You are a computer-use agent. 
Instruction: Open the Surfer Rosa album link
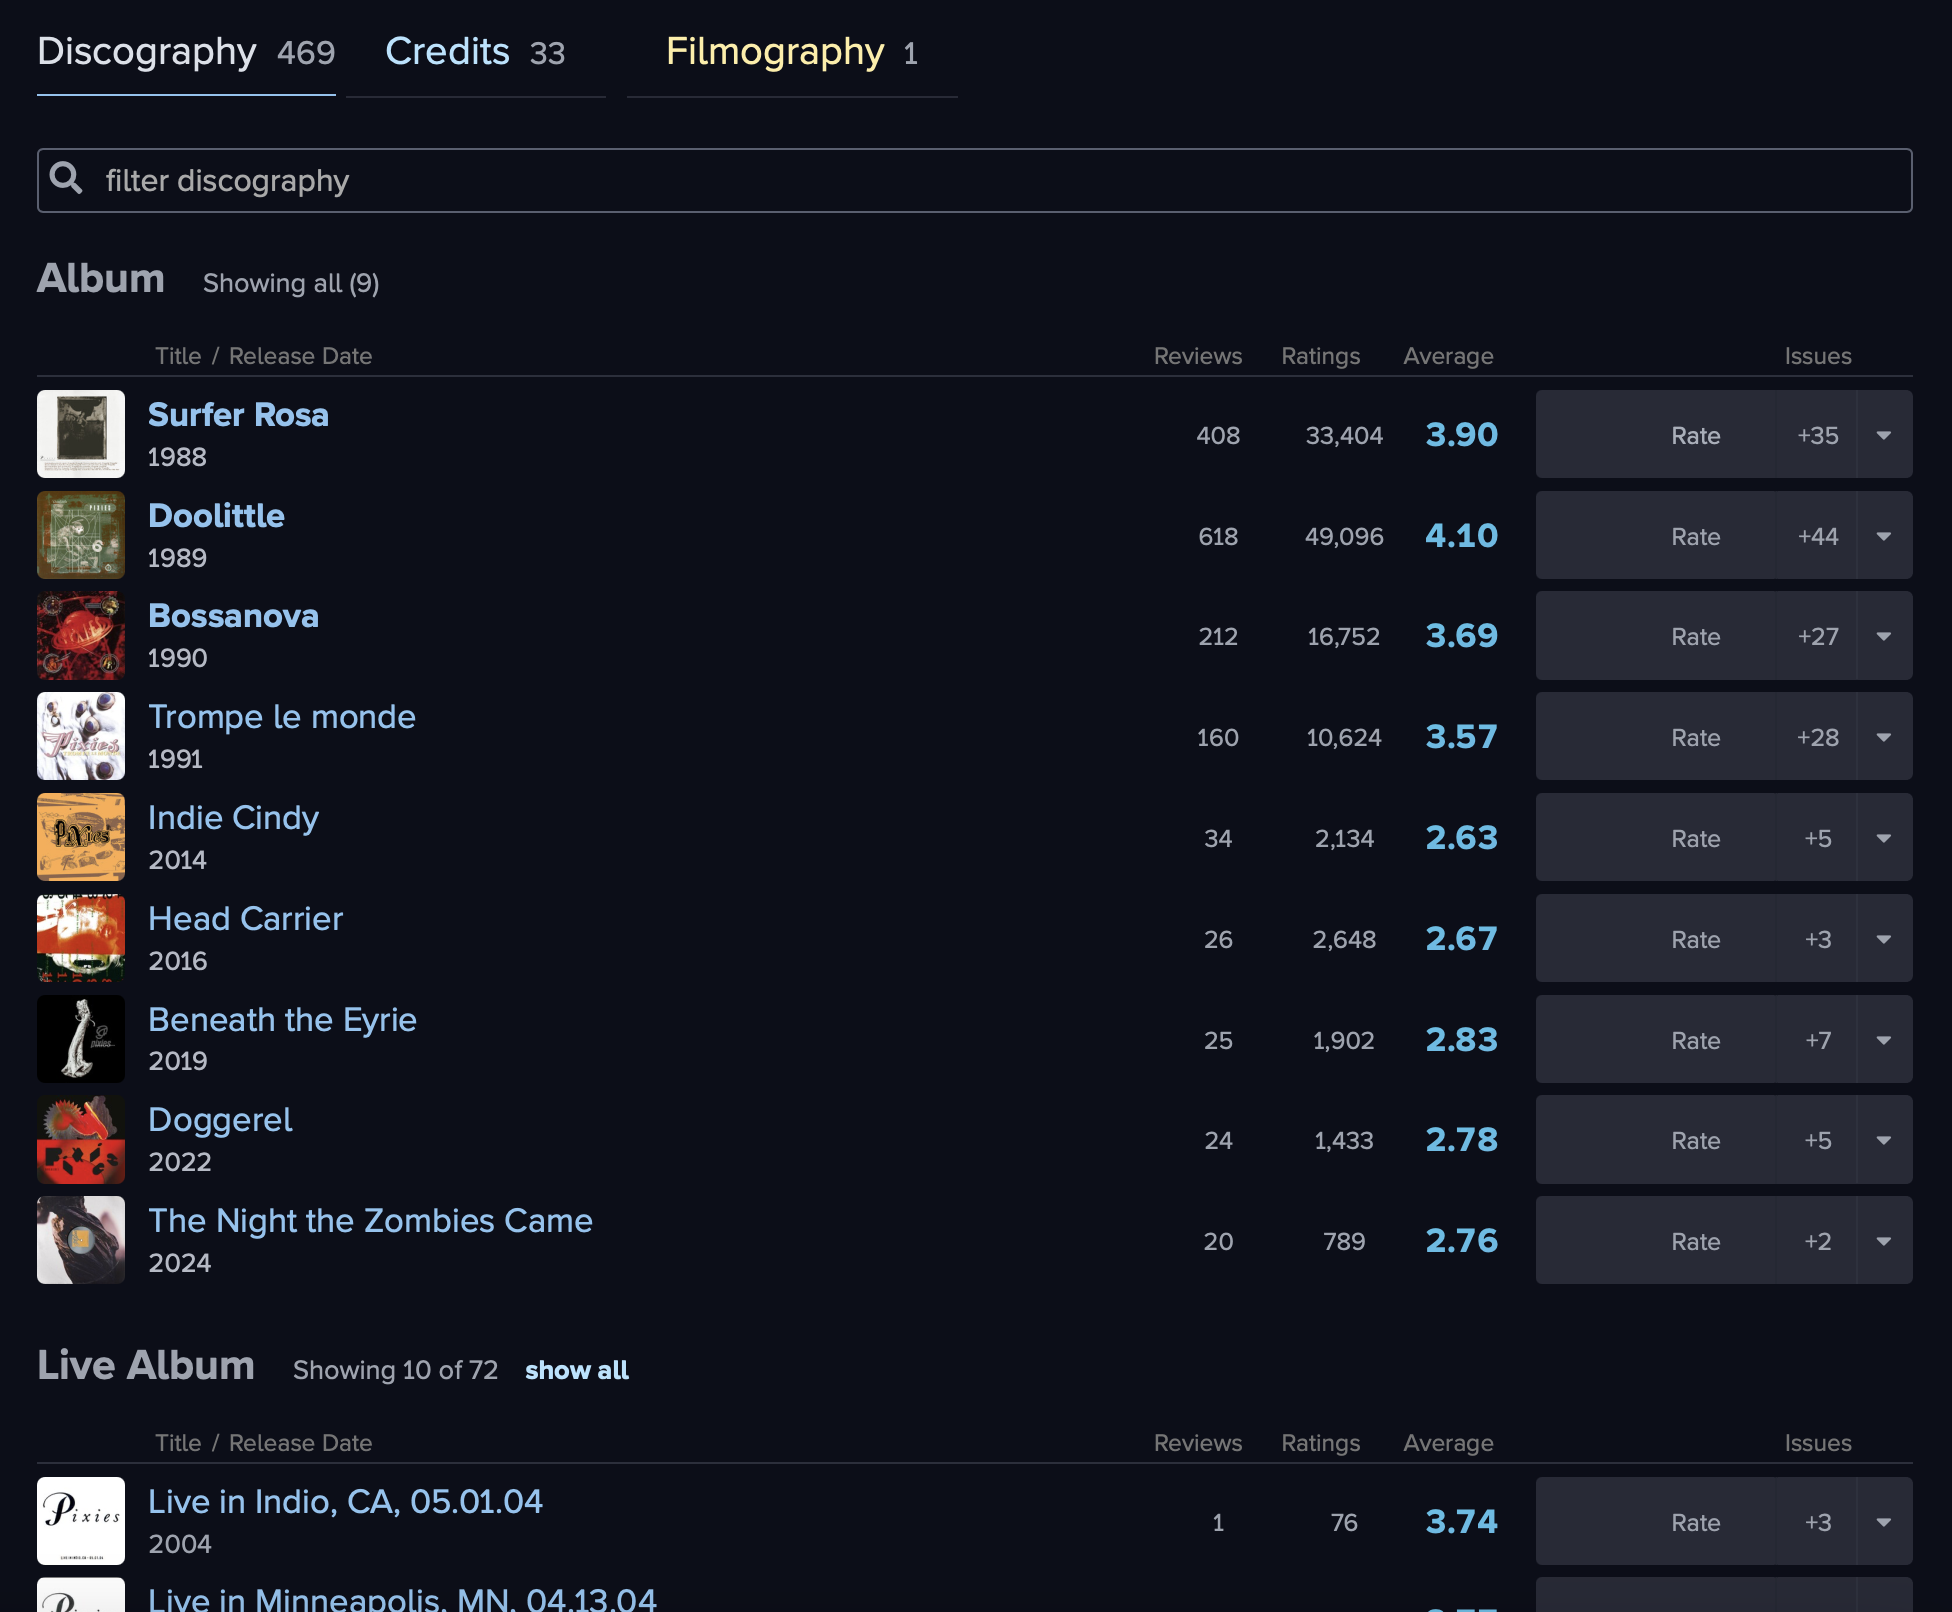point(238,414)
